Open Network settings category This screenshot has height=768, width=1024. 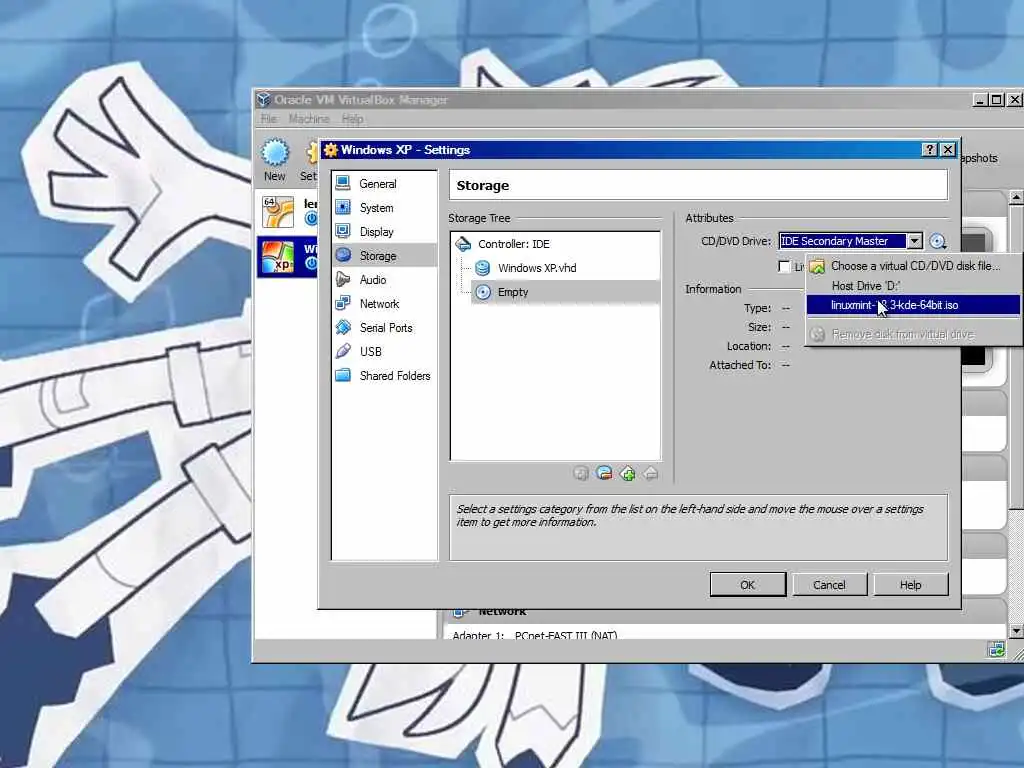384,304
